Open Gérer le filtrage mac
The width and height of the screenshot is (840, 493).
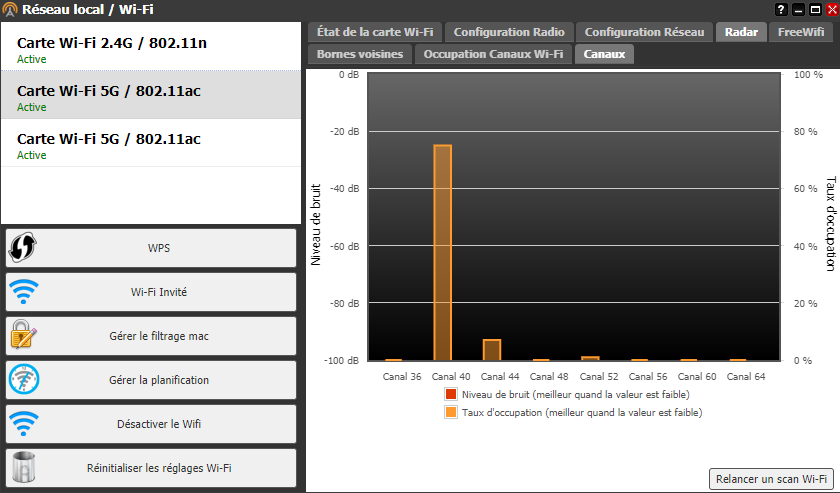(151, 336)
